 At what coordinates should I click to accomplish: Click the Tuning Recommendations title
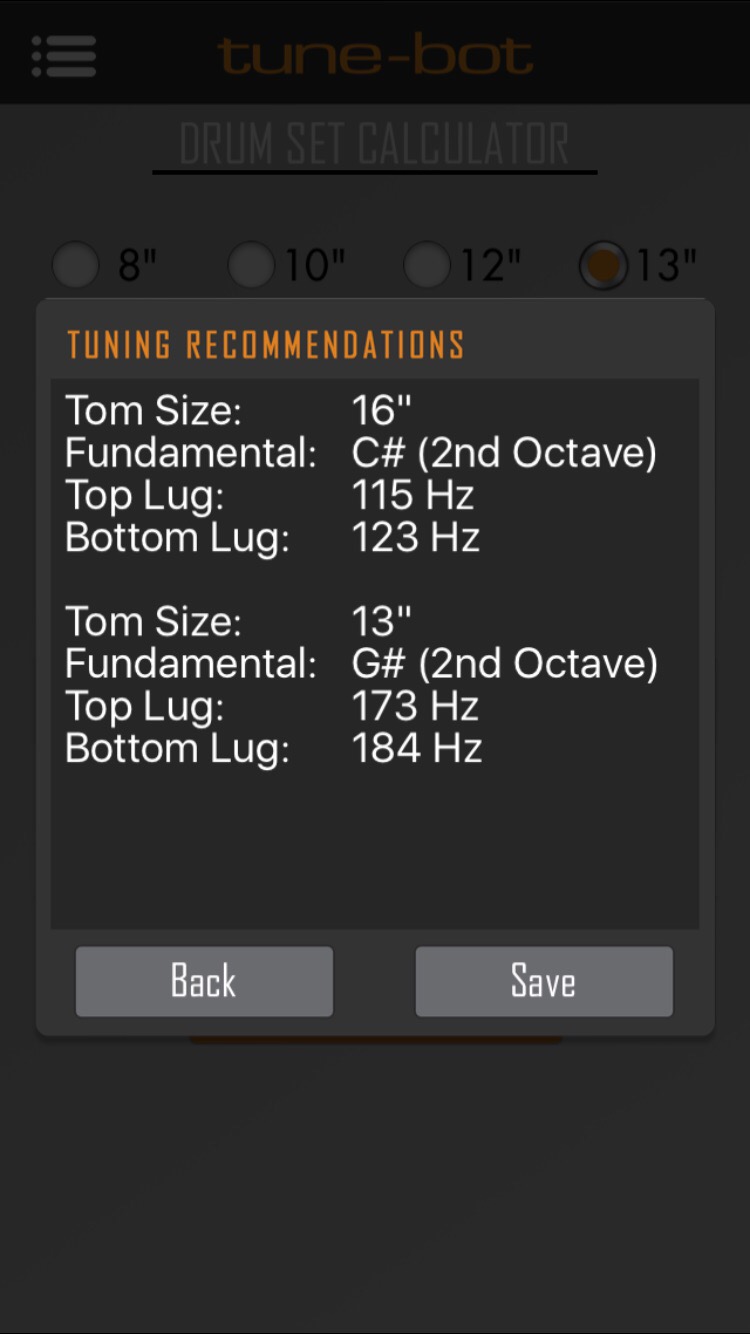point(265,345)
